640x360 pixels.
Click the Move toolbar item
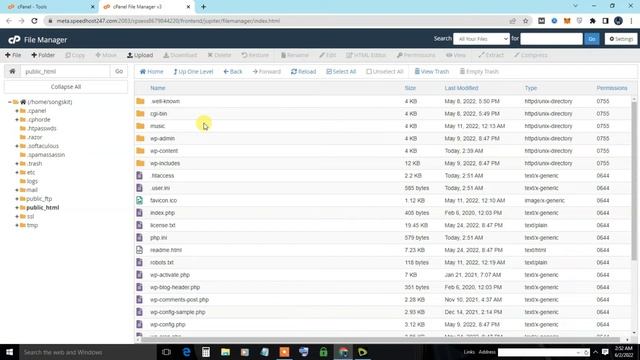pyautogui.click(x=106, y=55)
